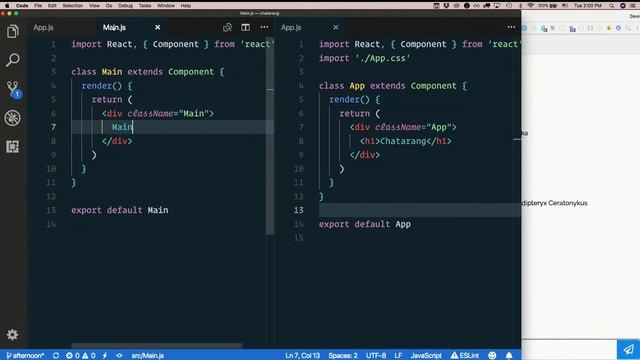Open the Selection menu
Viewport: 640px width, 360px height.
[x=73, y=6]
